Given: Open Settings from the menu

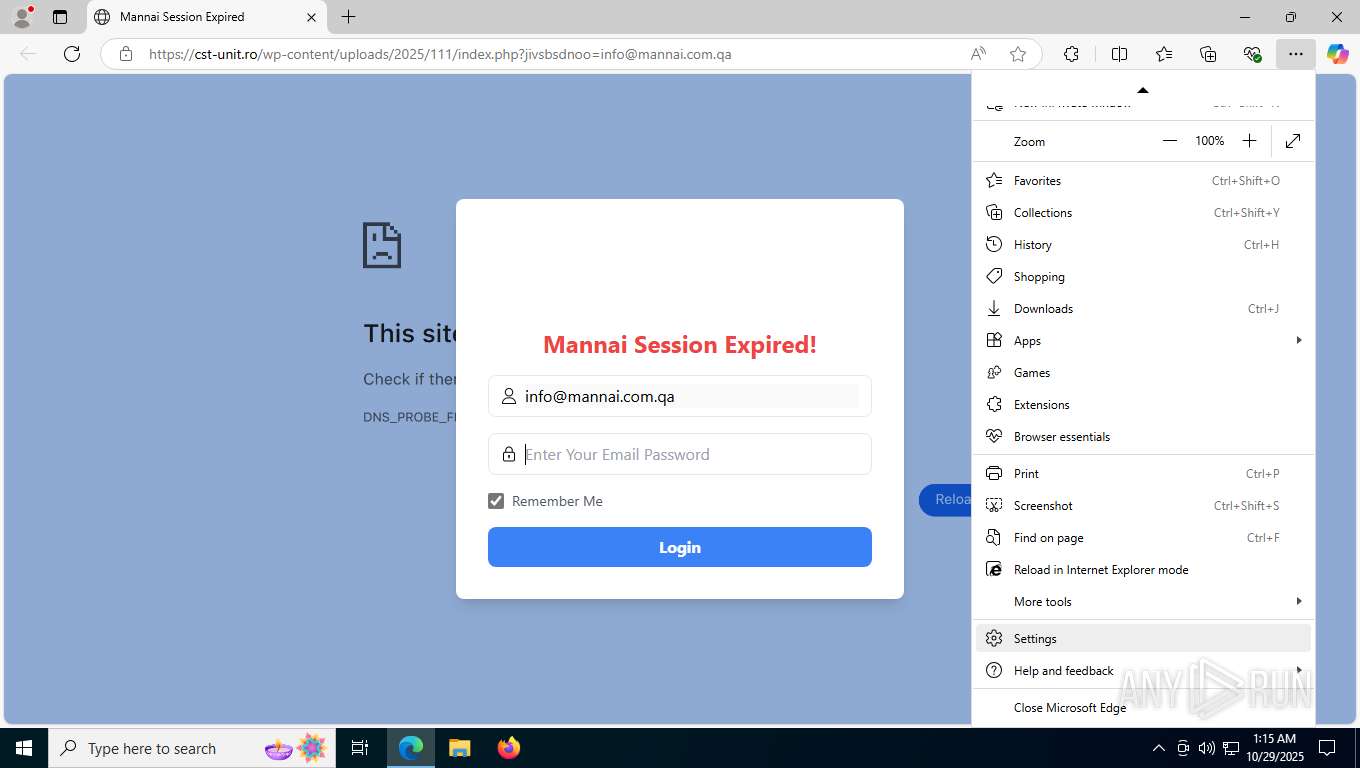Looking at the screenshot, I should 1143,639.
